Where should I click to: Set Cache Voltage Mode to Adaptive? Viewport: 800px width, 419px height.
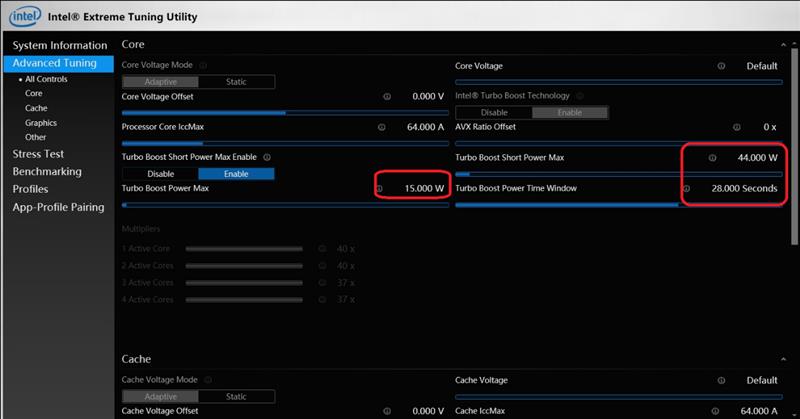[160, 396]
